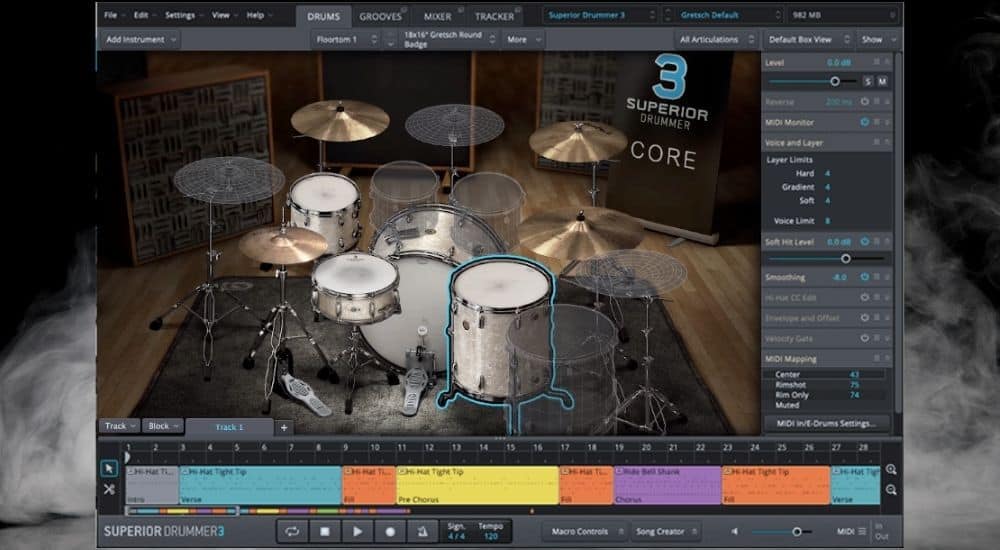This screenshot has height=550, width=1000.
Task: Open the Level section menu icon
Action: pos(877,62)
